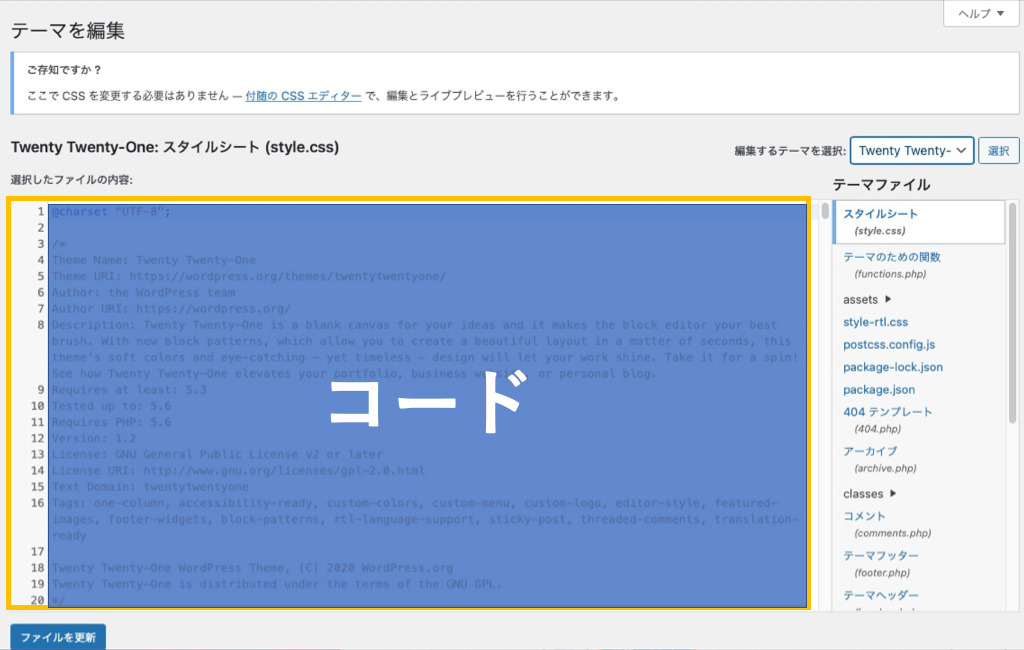Click the 'License URI' code line
This screenshot has width=1024, height=650.
(238, 470)
